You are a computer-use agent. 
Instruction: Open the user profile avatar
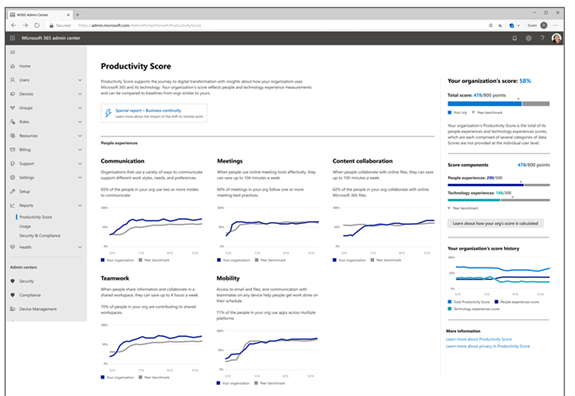tap(556, 38)
